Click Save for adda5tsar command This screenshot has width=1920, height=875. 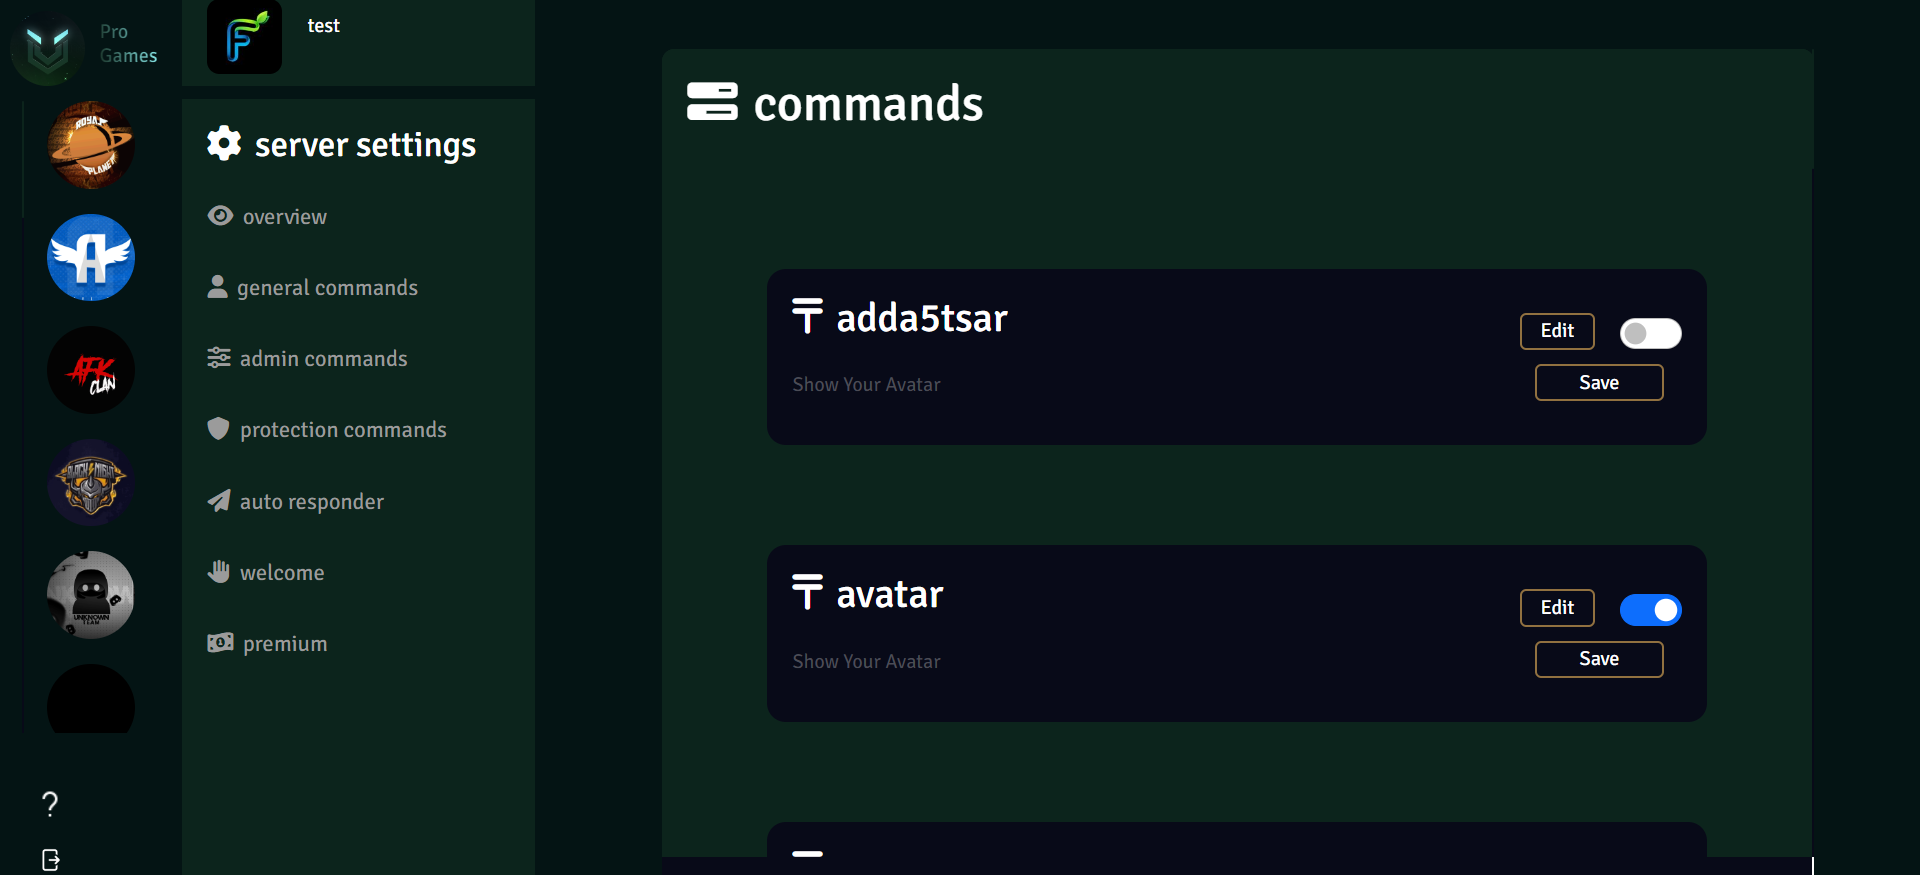click(x=1599, y=383)
